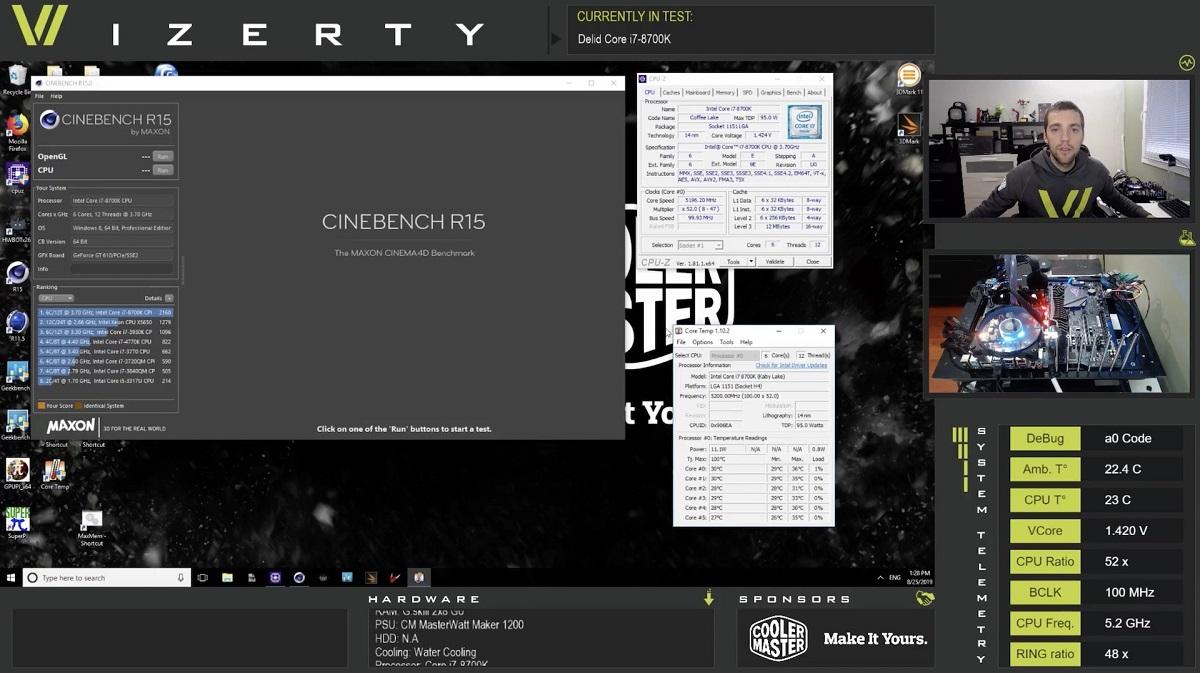Screen dimensions: 1200x673
Task: Switch to the Bench tab in CPU-Z
Action: (793, 92)
